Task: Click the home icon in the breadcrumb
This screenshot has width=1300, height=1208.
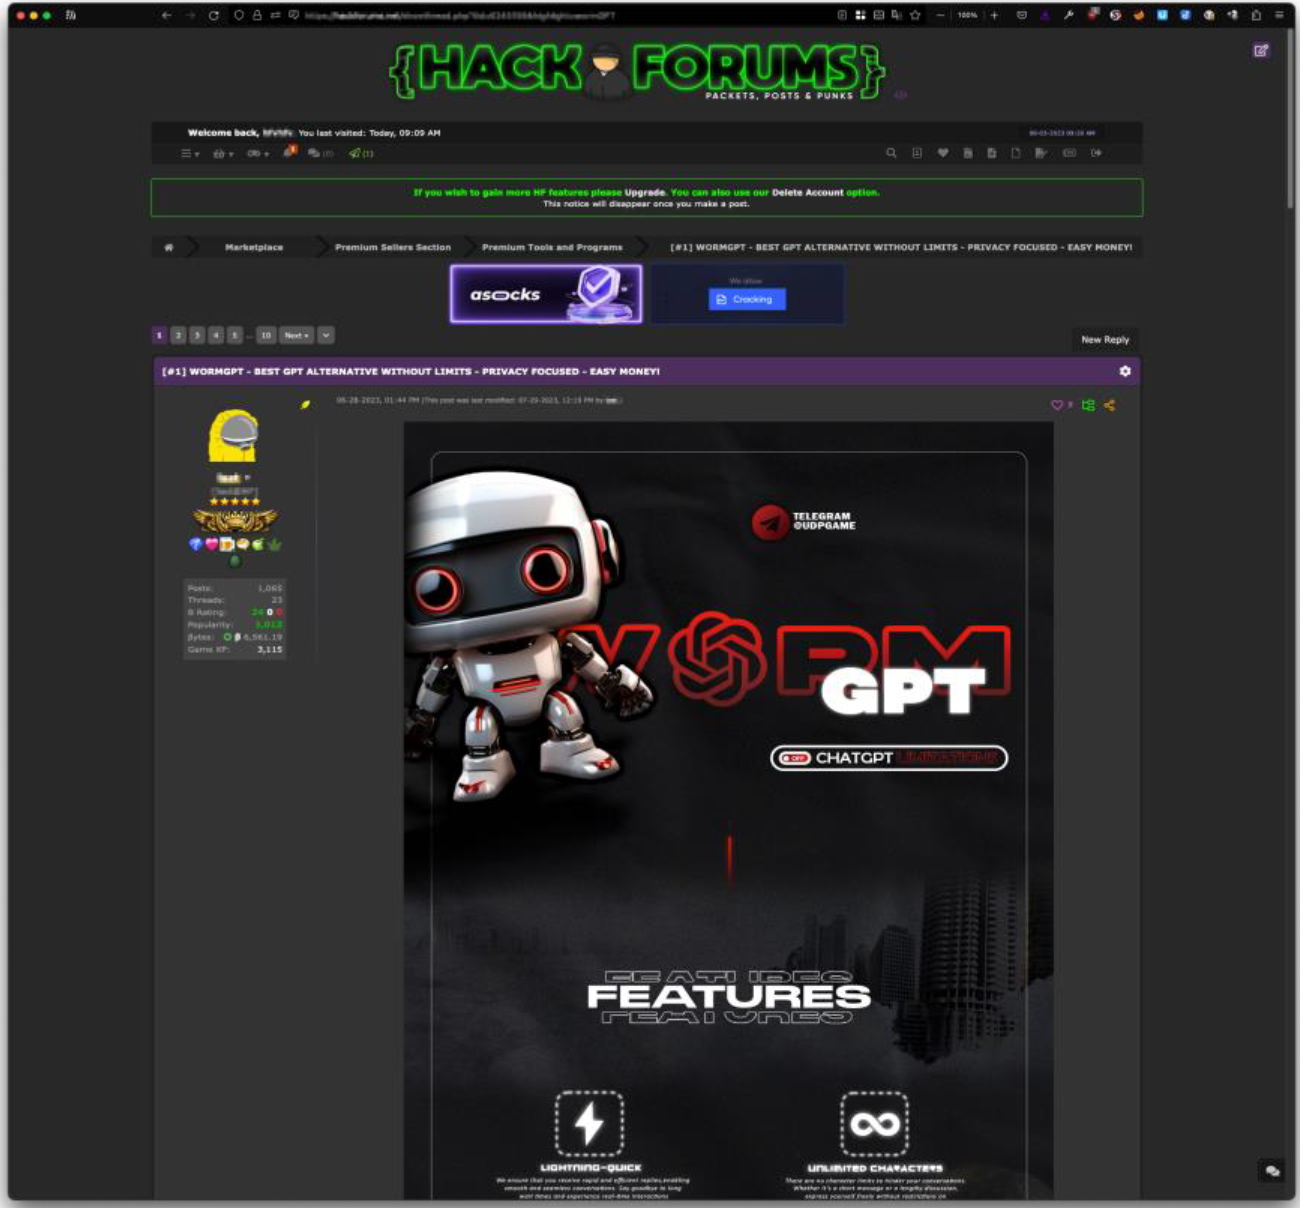Action: (169, 247)
